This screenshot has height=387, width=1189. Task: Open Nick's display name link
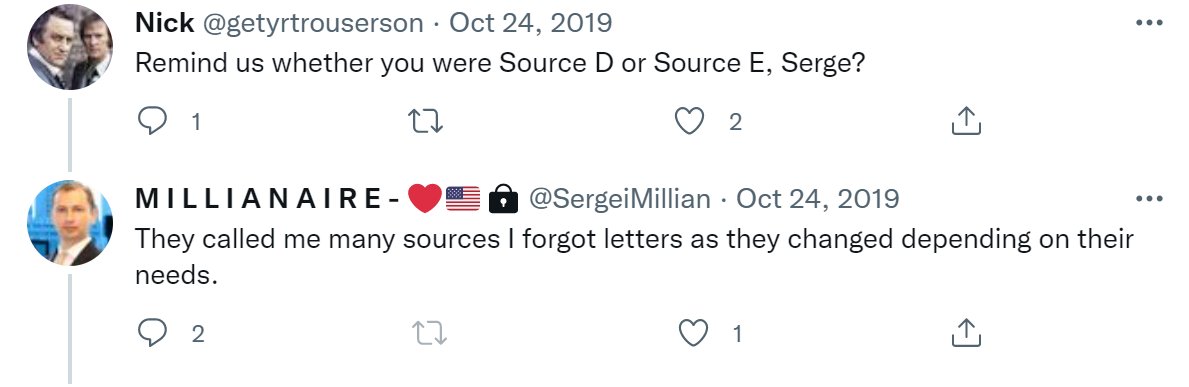click(165, 23)
